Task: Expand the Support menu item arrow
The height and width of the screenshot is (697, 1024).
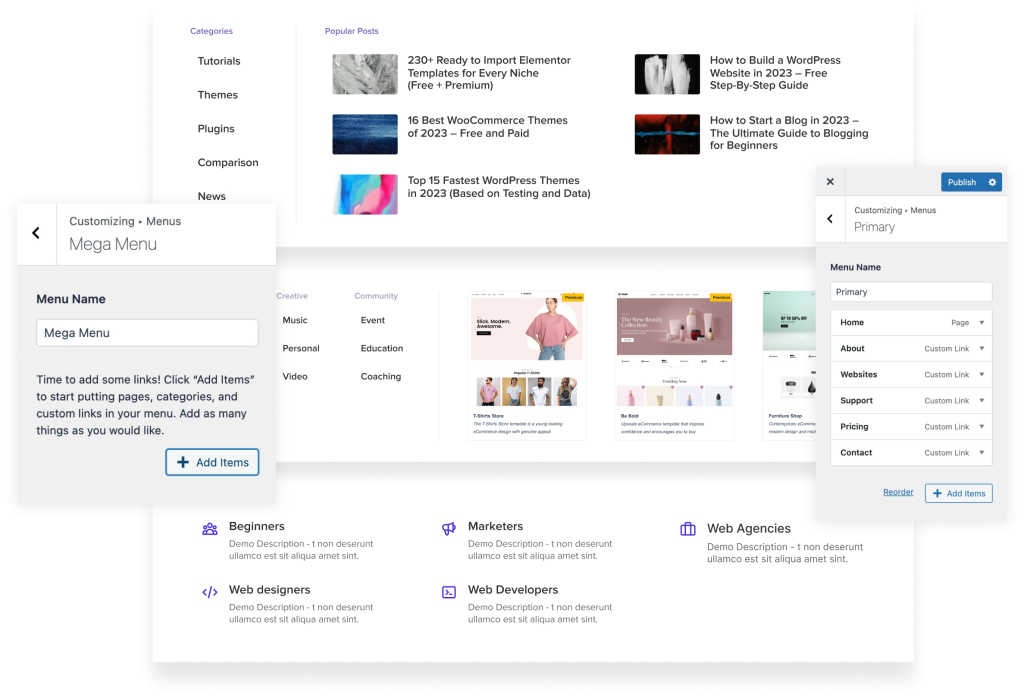Action: [982, 400]
